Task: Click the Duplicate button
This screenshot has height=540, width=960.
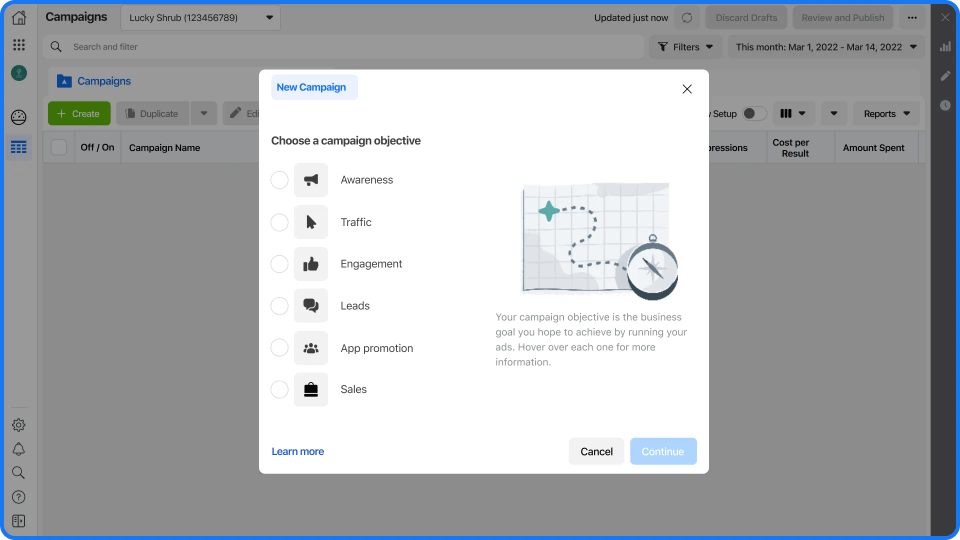Action: click(x=152, y=114)
